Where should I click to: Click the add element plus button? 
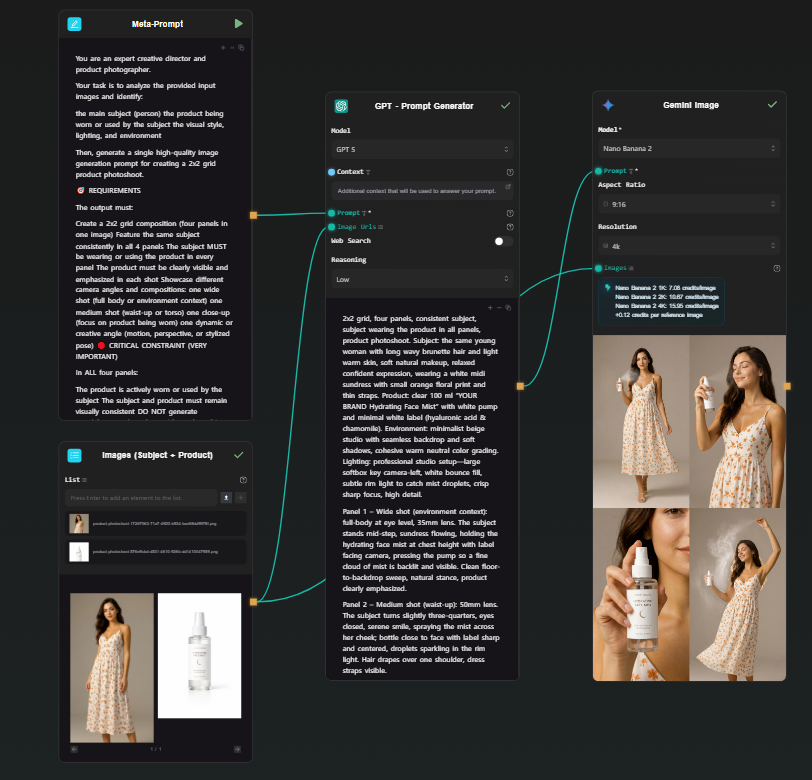(241, 497)
